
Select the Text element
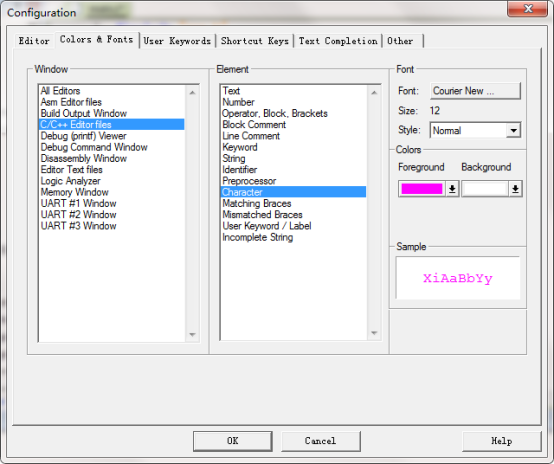coord(293,91)
